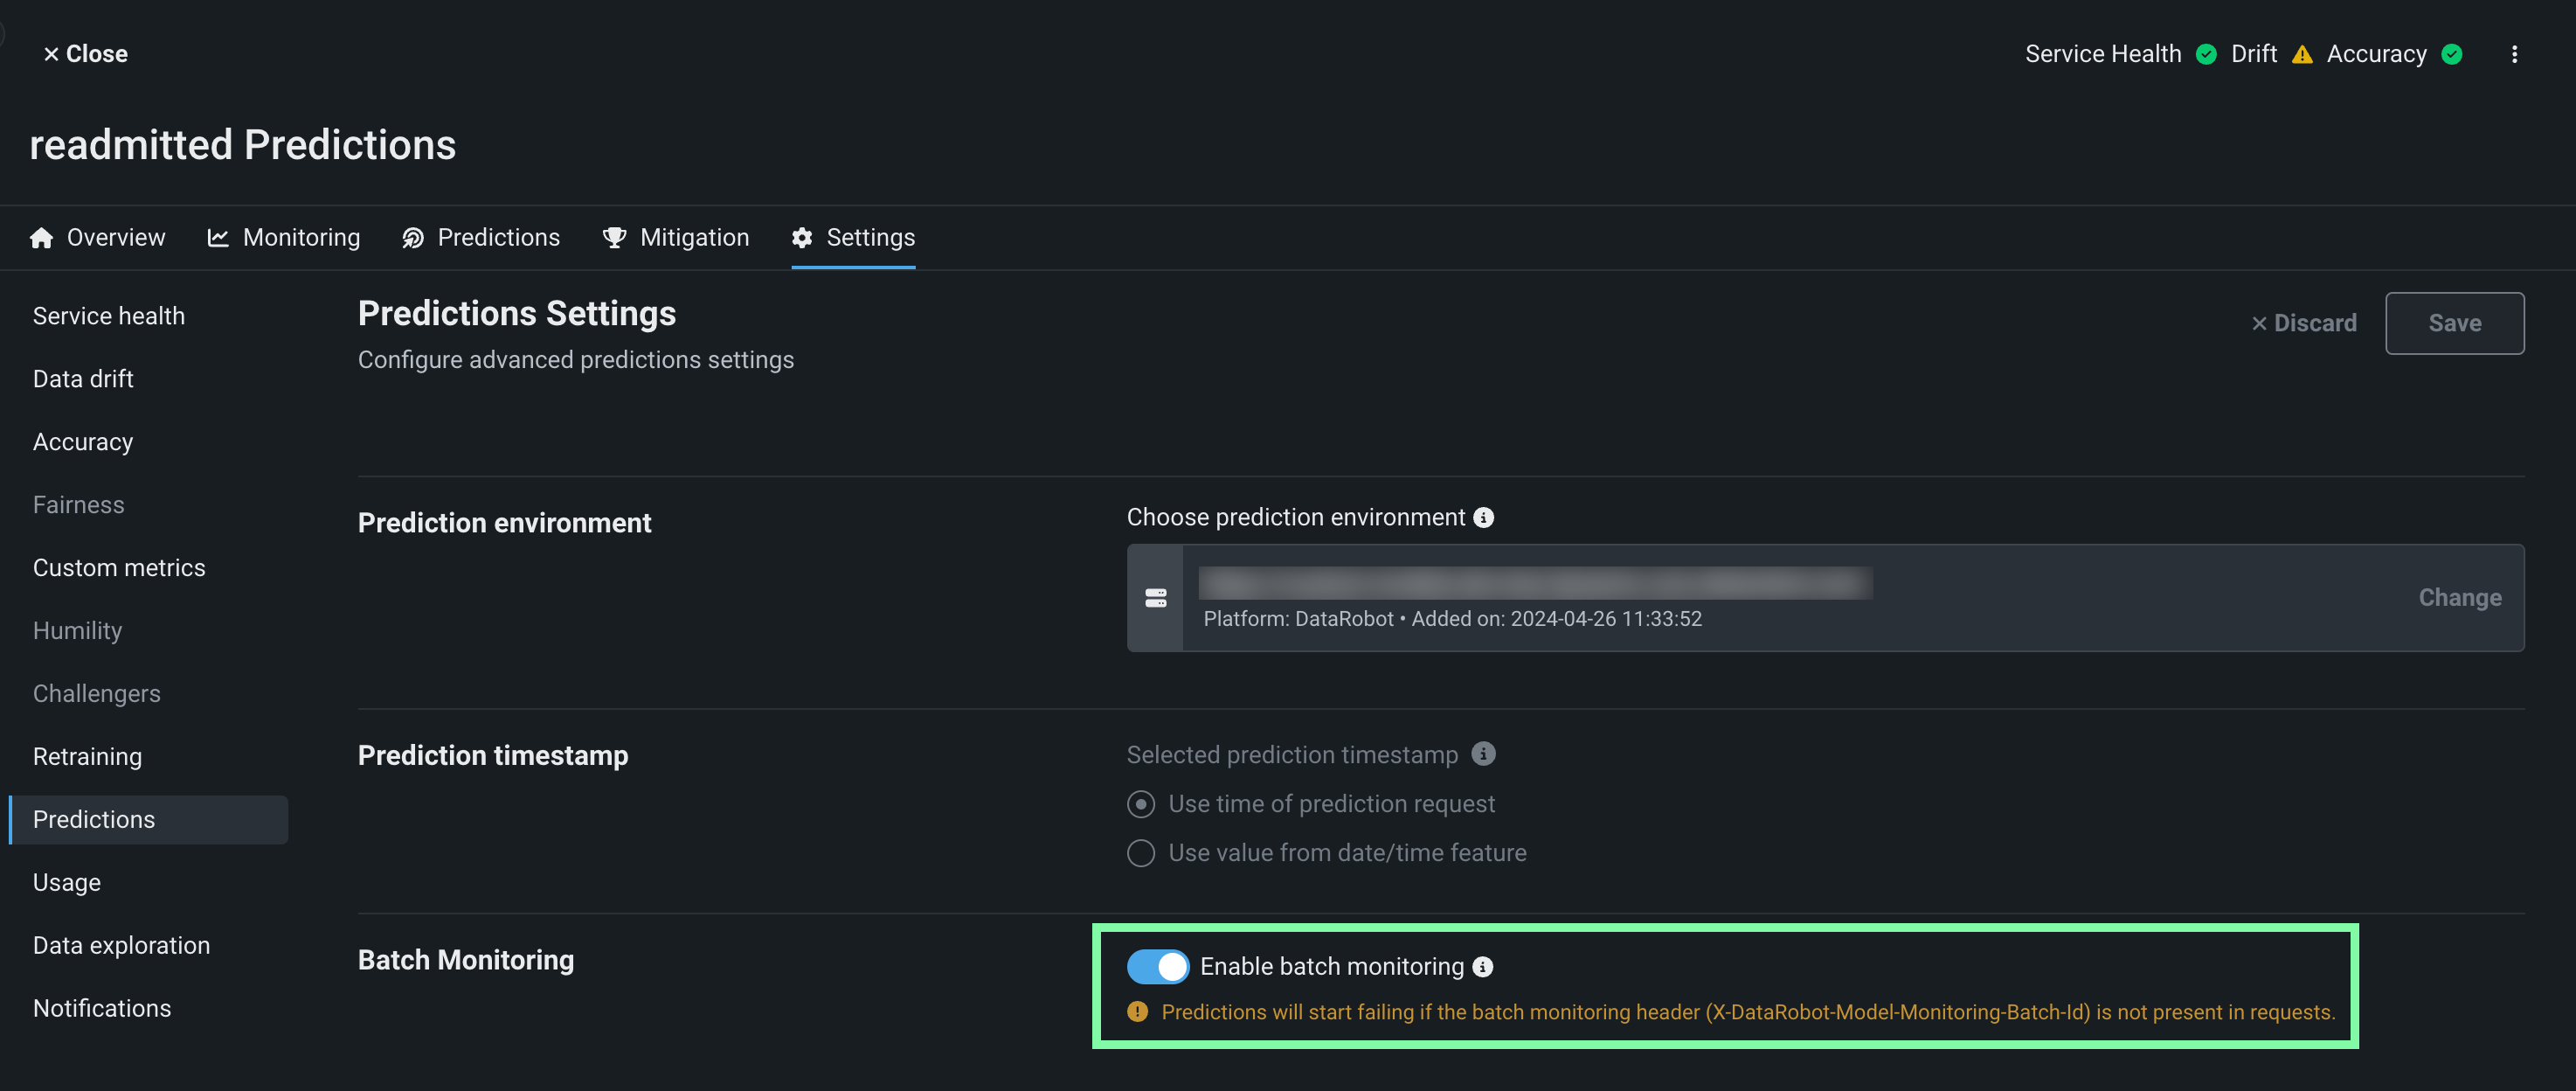Switch to the Mitigation tab
The image size is (2576, 1091).
click(676, 238)
